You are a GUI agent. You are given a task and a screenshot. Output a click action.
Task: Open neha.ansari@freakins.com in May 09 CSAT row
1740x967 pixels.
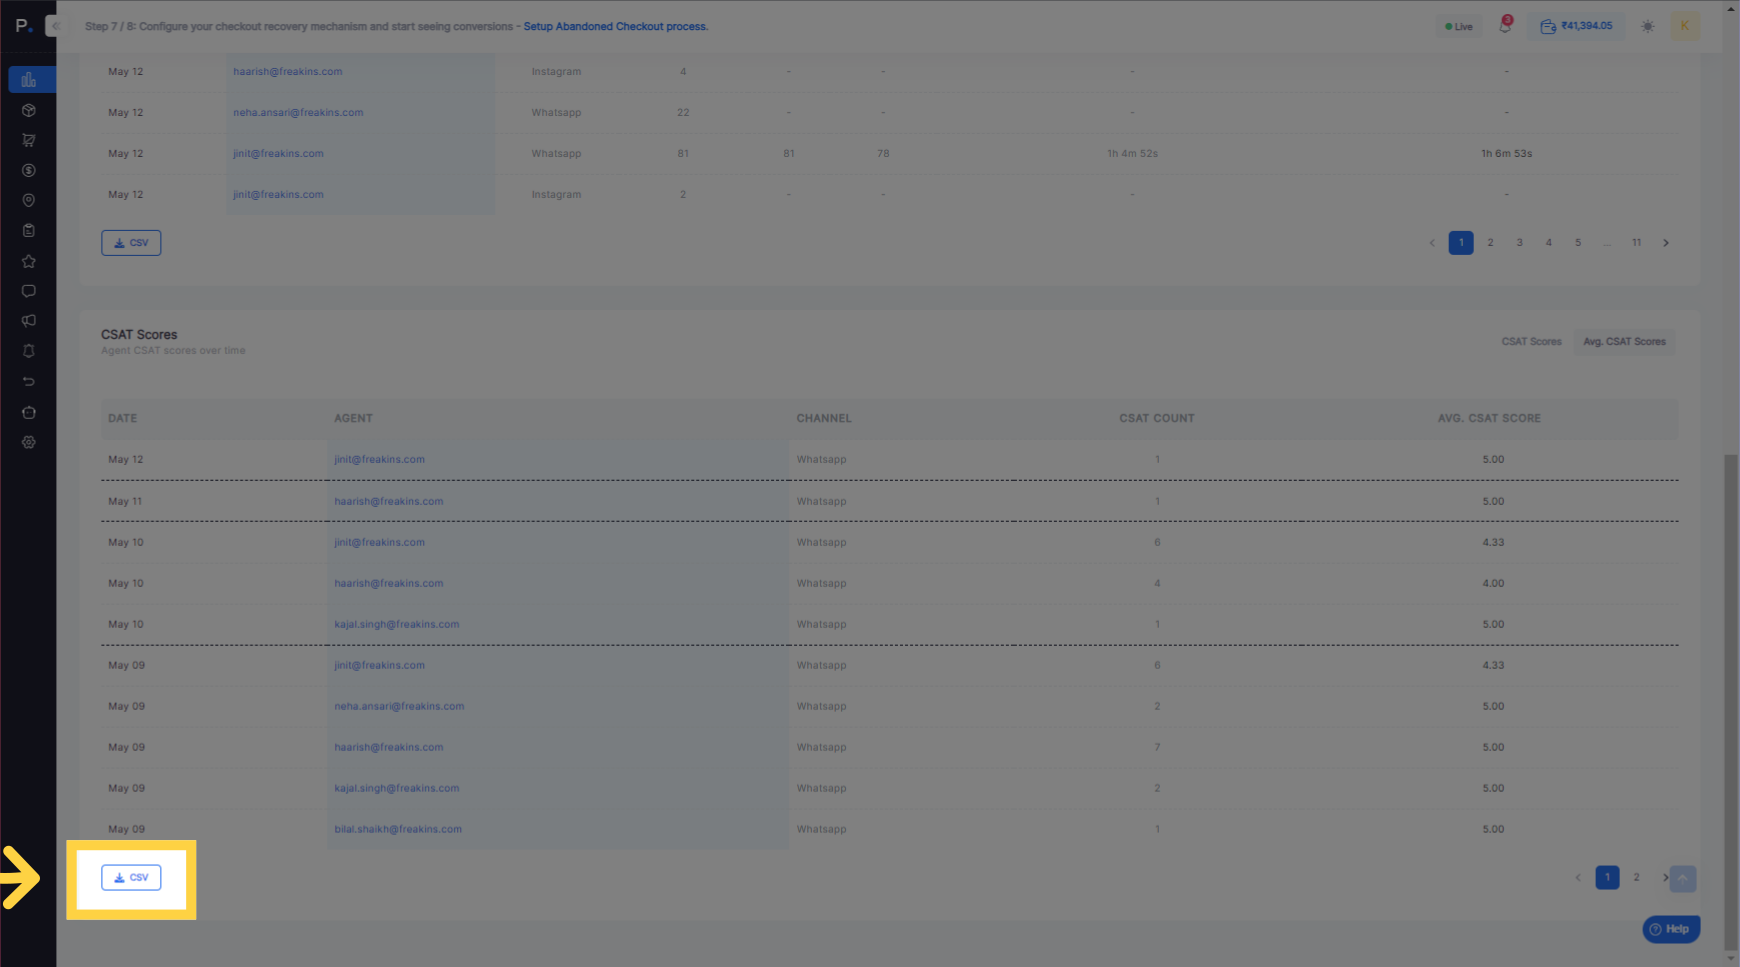[x=399, y=707]
